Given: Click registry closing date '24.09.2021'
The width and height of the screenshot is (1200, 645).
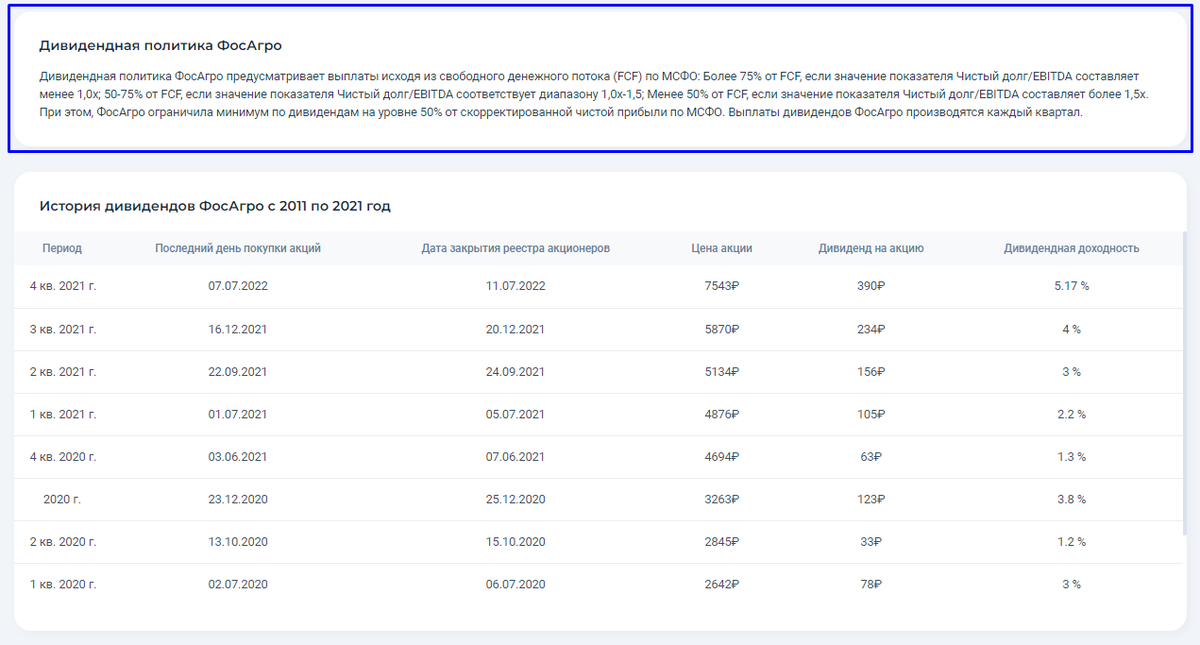Looking at the screenshot, I should click(x=515, y=372).
